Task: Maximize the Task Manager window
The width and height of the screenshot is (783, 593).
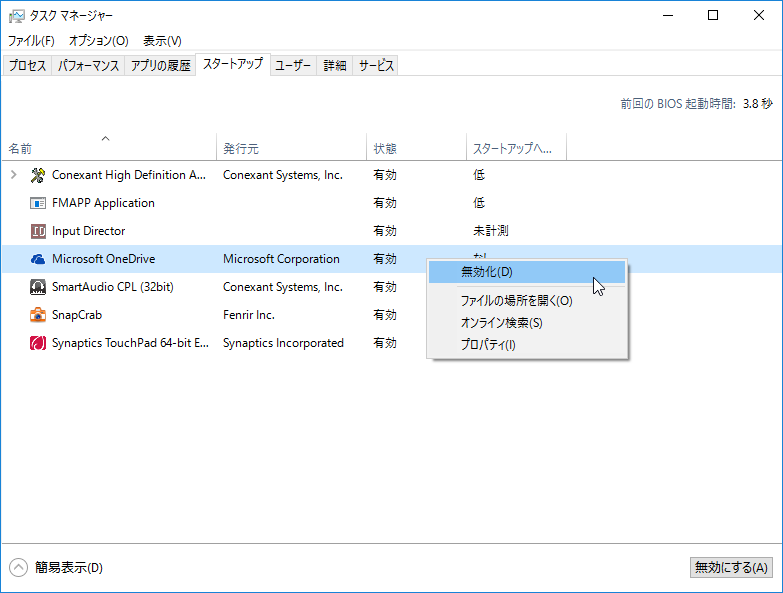Action: point(713,15)
